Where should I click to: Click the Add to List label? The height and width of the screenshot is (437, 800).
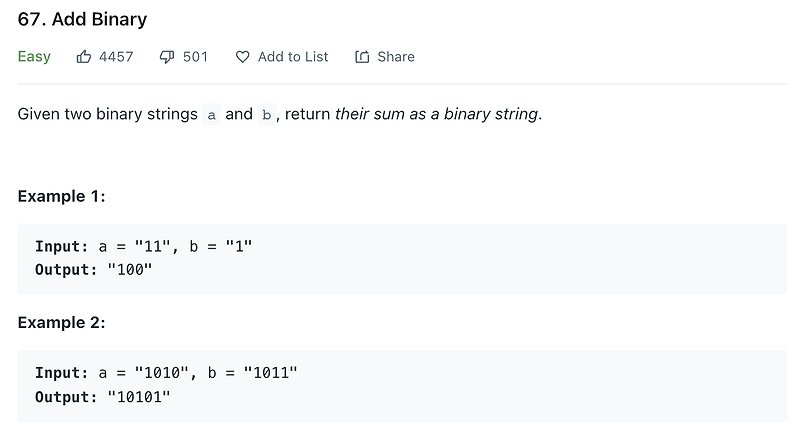[x=293, y=57]
